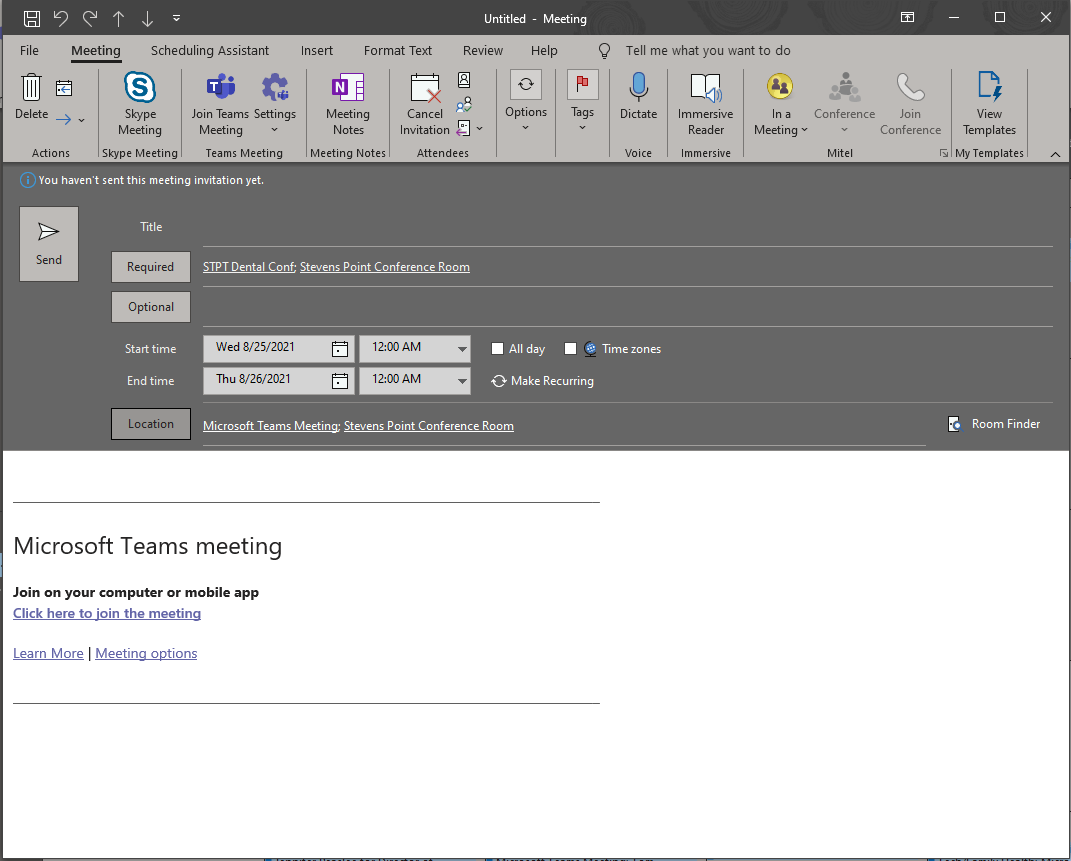Redo action in quick access toolbar
Screen dimensions: 1071x861
pos(89,18)
